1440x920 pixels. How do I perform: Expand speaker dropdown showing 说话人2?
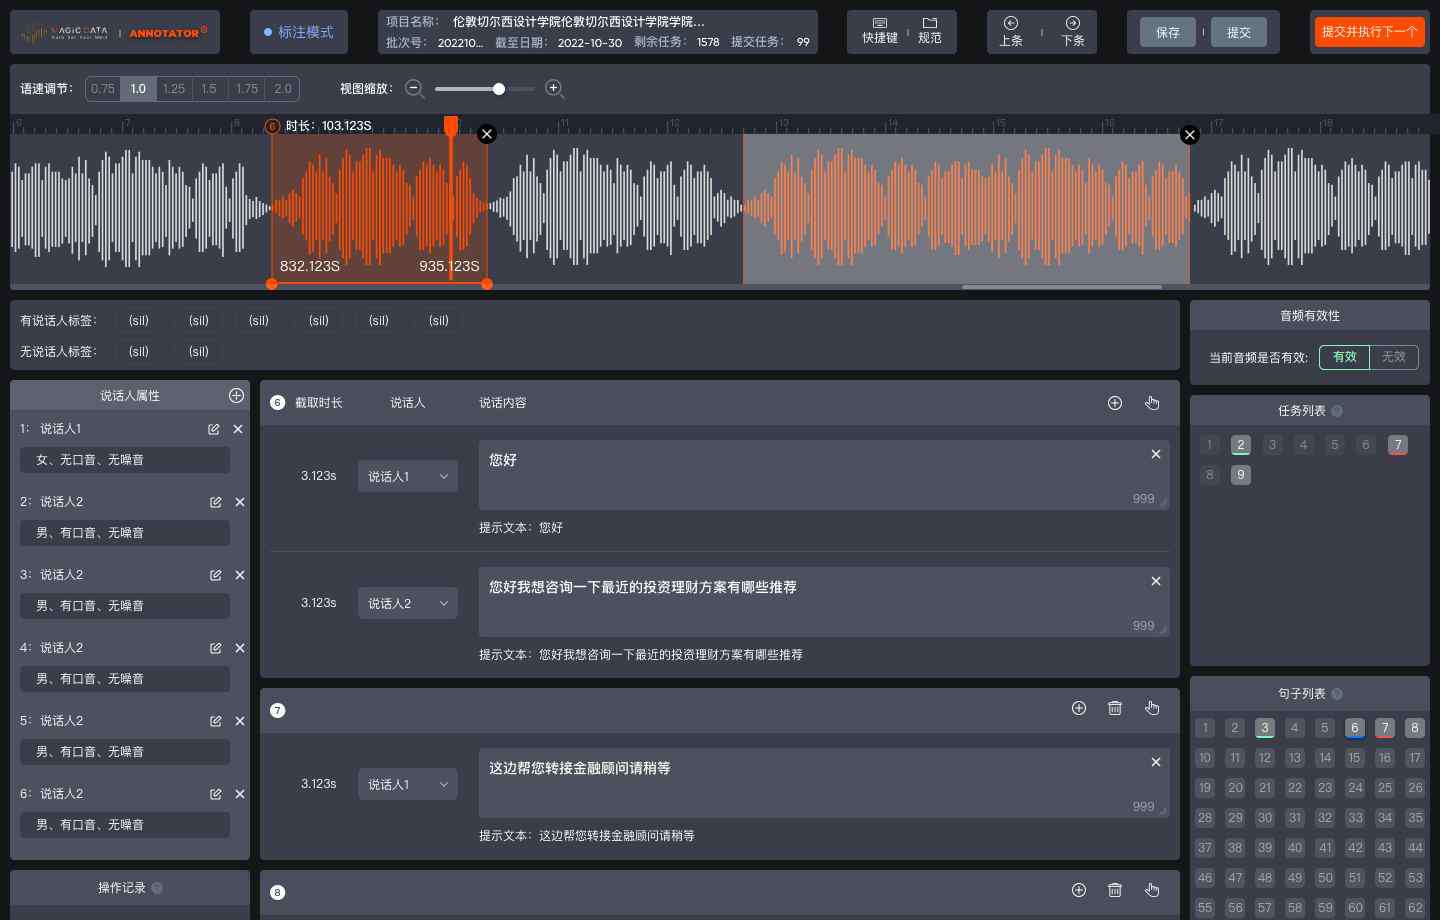pyautogui.click(x=408, y=603)
